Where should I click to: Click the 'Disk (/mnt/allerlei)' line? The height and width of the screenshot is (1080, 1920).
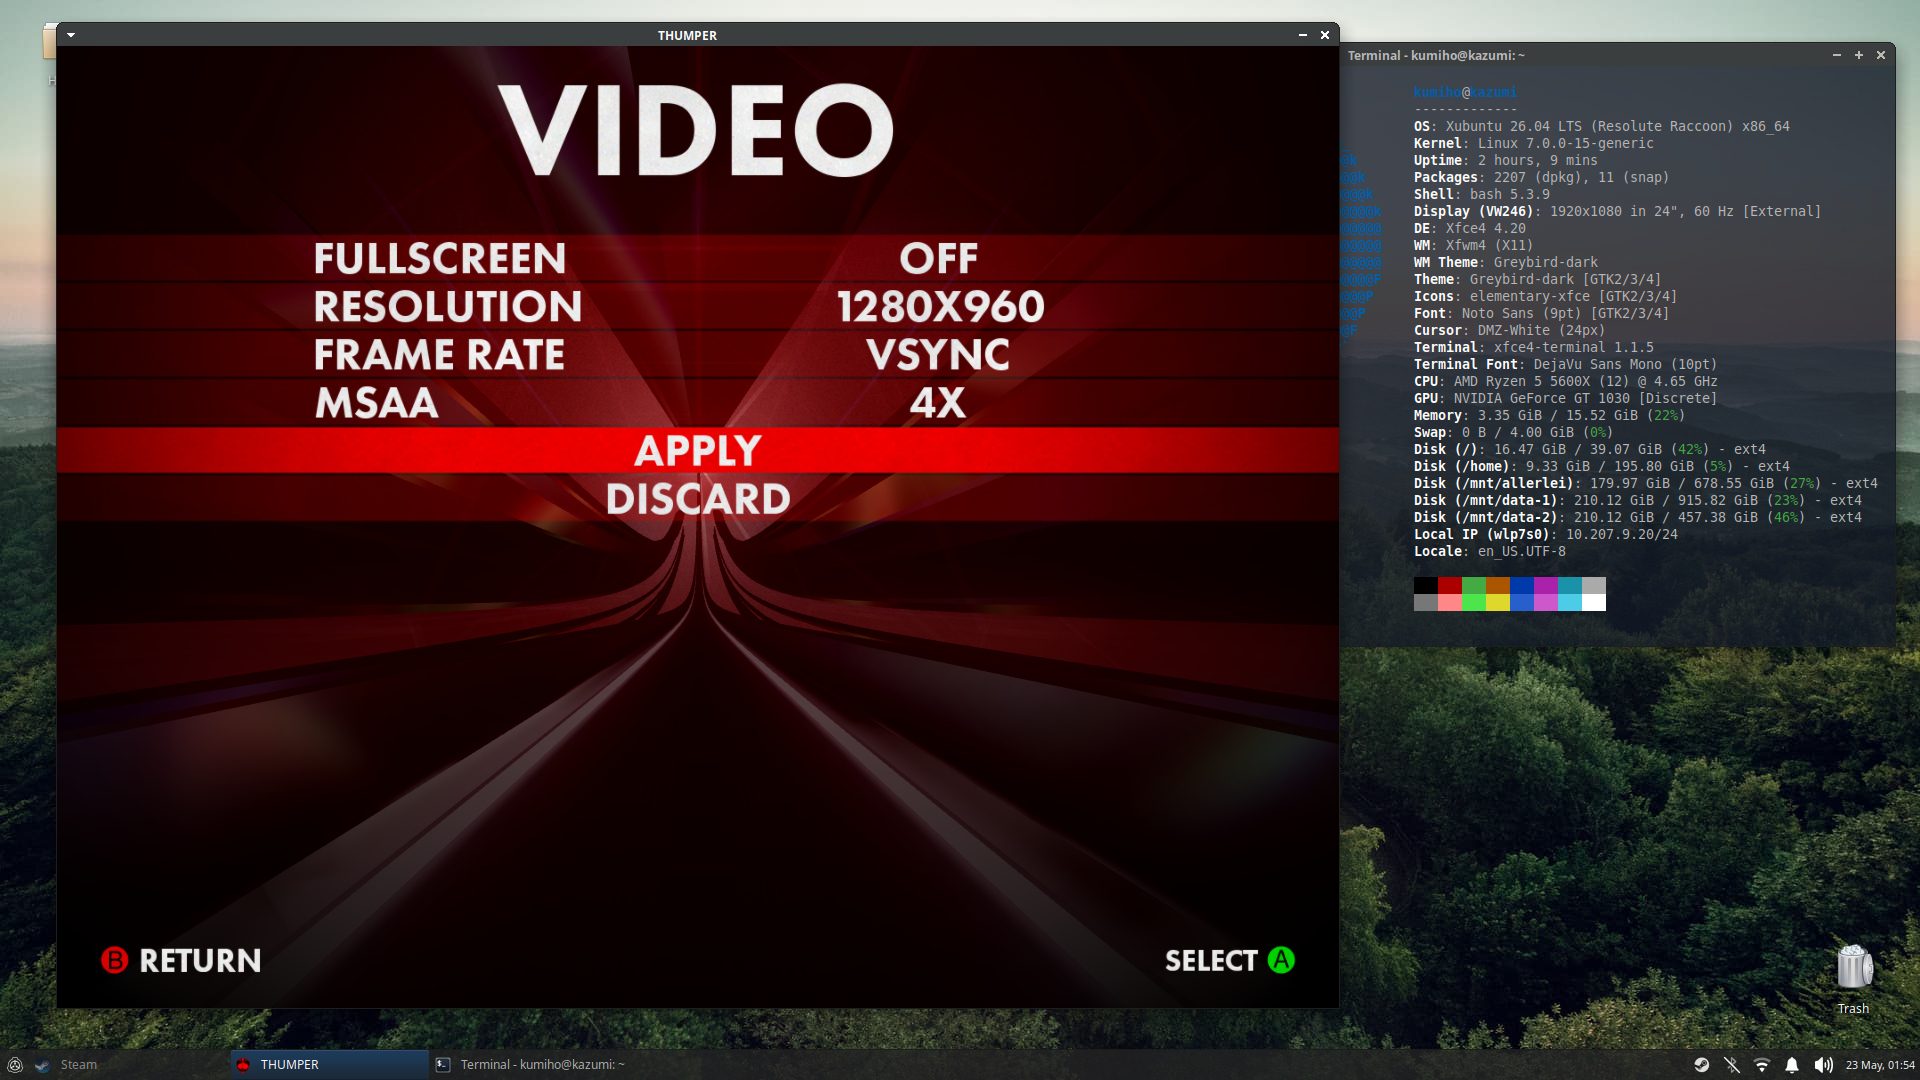coord(1645,483)
